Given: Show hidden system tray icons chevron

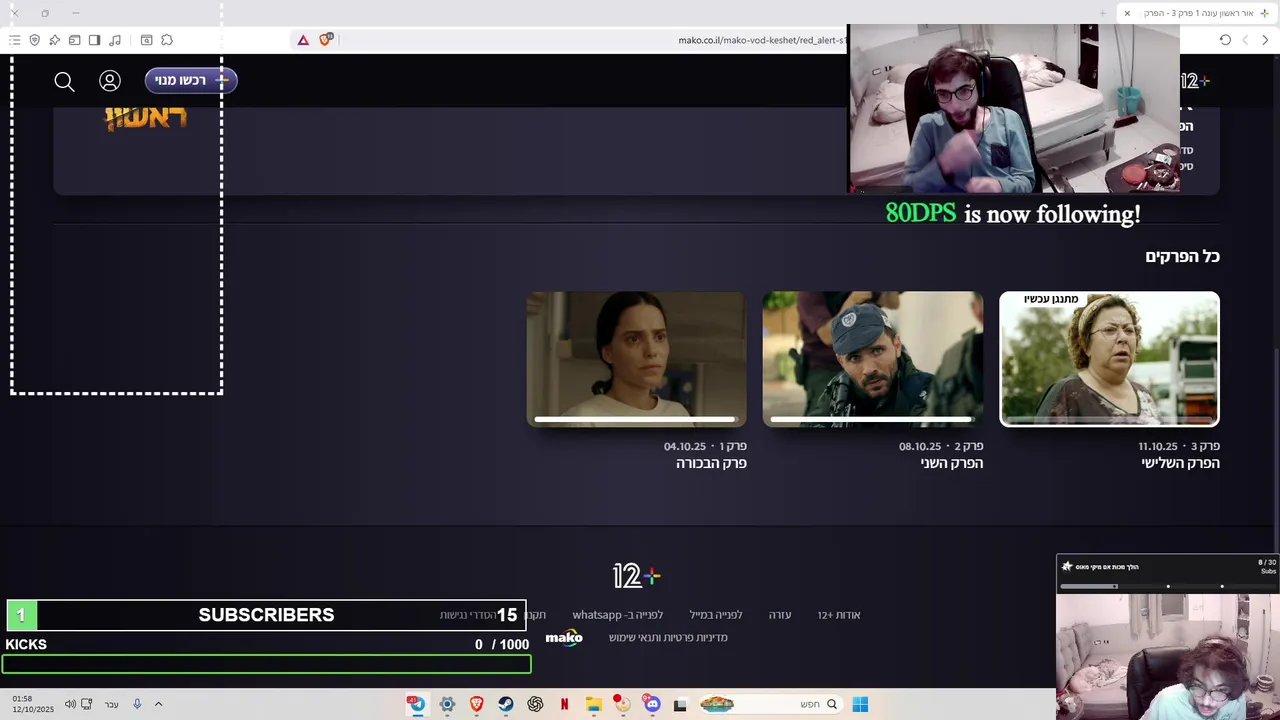Looking at the screenshot, I should (158, 704).
